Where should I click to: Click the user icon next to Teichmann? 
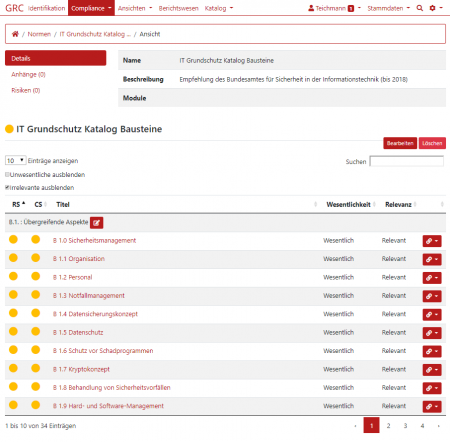[x=311, y=8]
